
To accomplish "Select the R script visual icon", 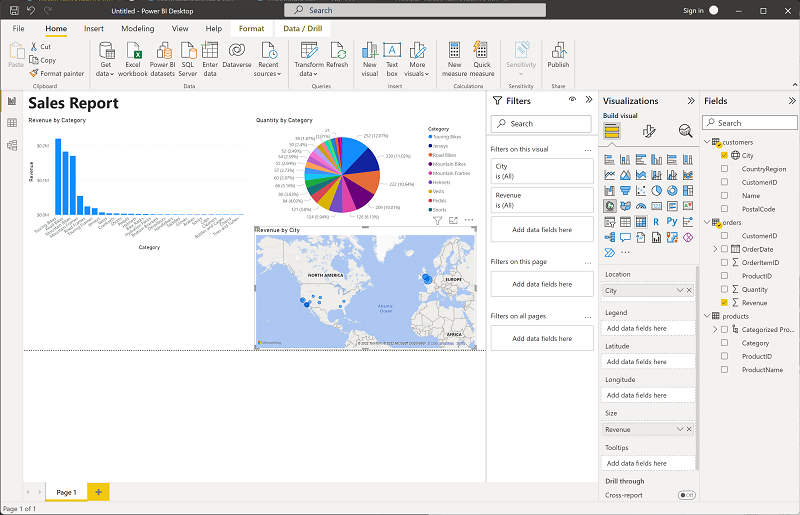I will (656, 222).
